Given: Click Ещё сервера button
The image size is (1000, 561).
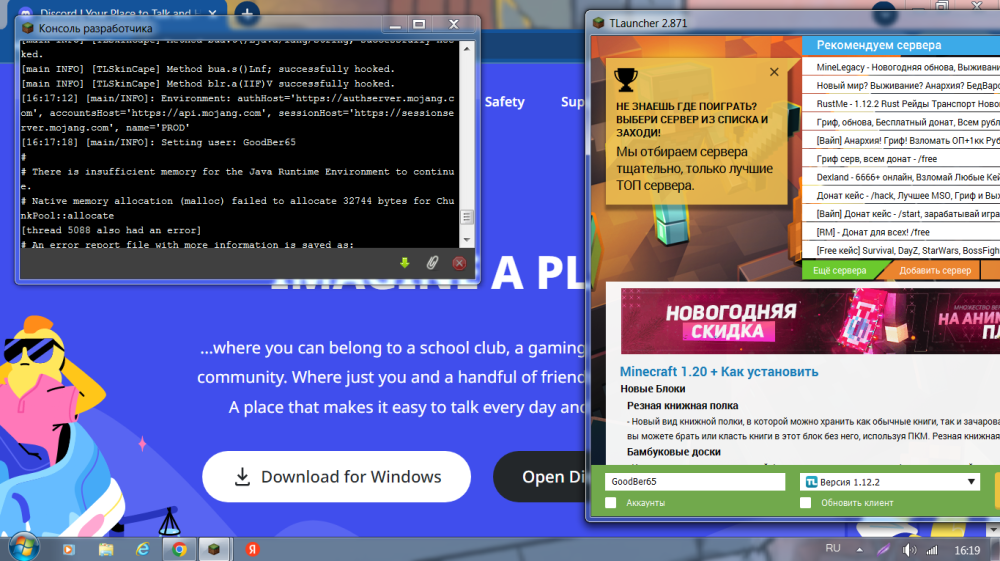Looking at the screenshot, I should point(839,270).
